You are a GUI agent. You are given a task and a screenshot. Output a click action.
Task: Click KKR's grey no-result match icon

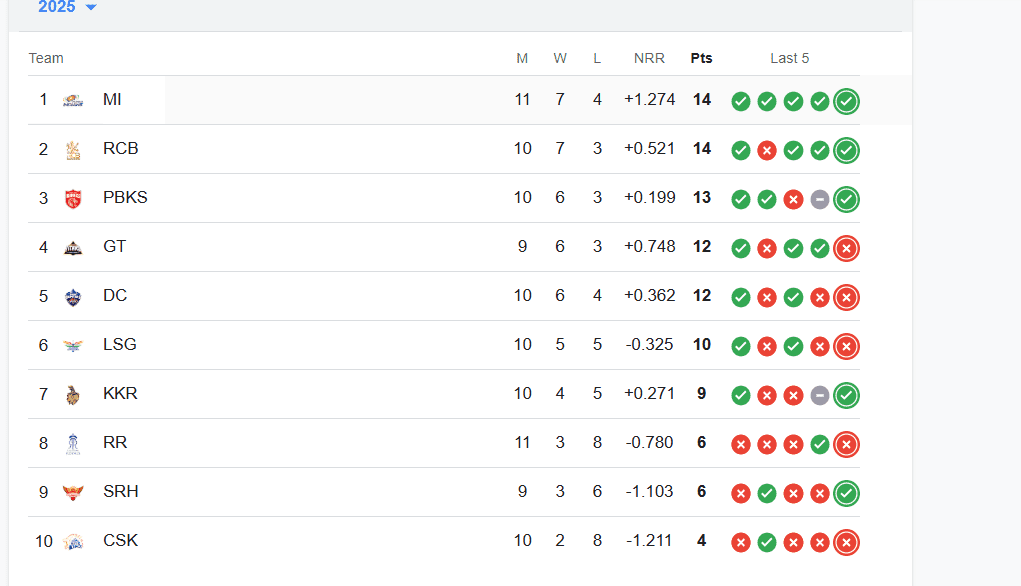pos(820,395)
